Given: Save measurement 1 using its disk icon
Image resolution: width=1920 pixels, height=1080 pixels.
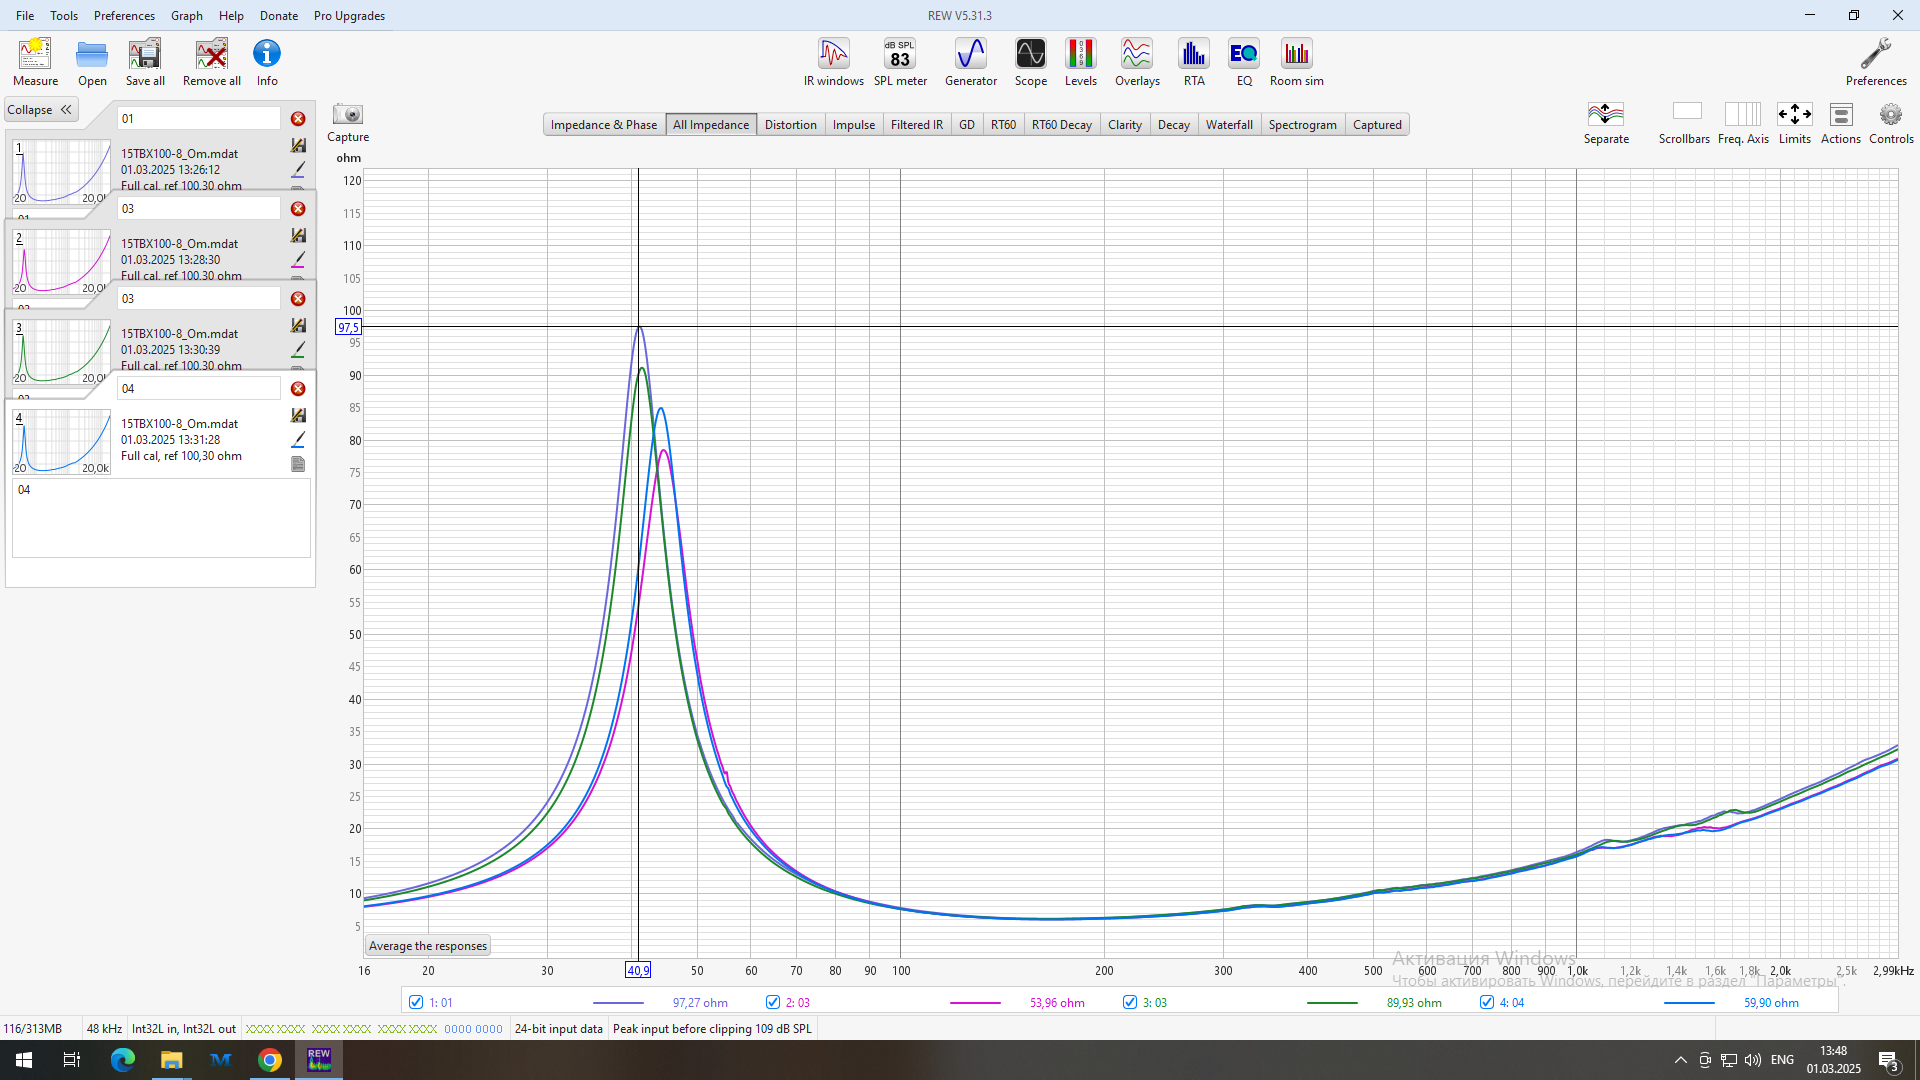Looking at the screenshot, I should click(x=298, y=146).
